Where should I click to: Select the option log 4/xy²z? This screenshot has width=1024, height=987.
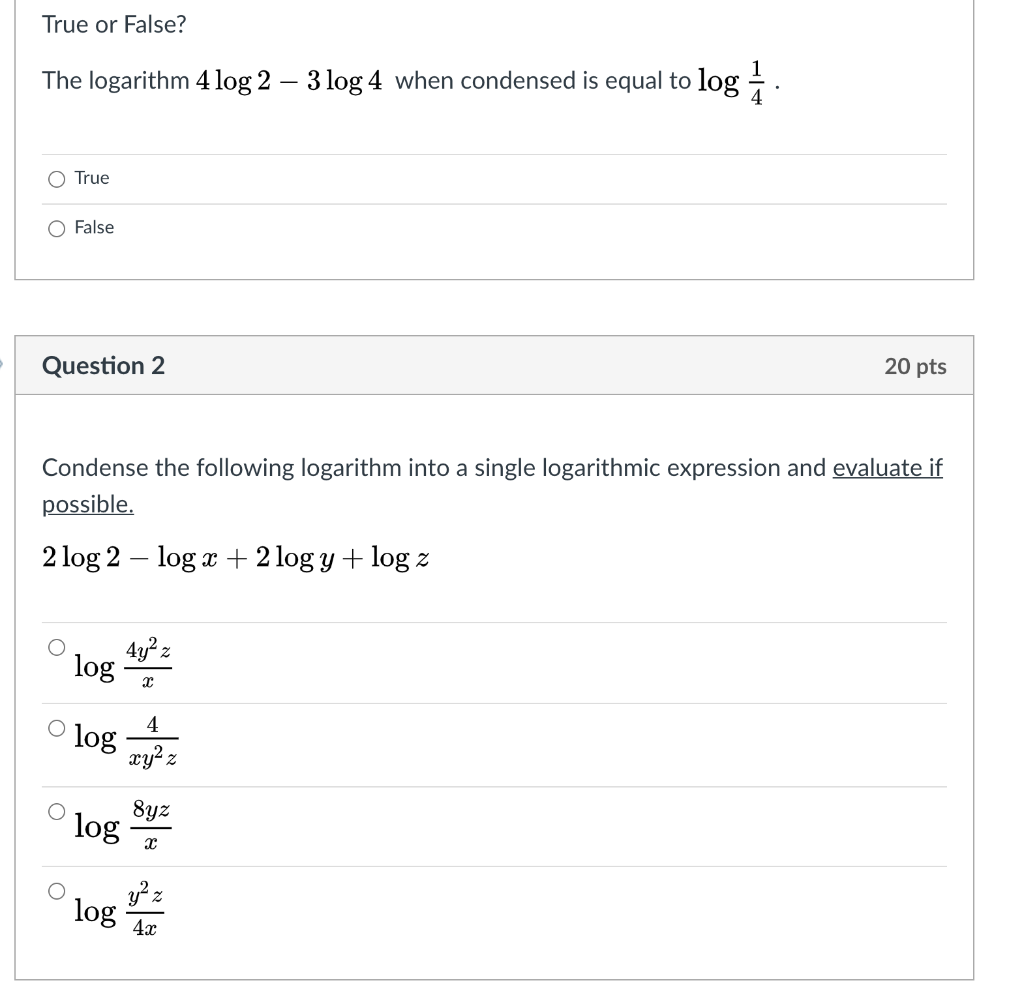click(x=56, y=729)
